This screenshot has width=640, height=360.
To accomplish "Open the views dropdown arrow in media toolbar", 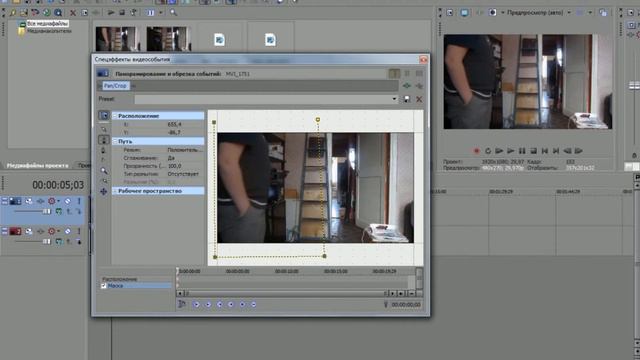I will [x=161, y=13].
